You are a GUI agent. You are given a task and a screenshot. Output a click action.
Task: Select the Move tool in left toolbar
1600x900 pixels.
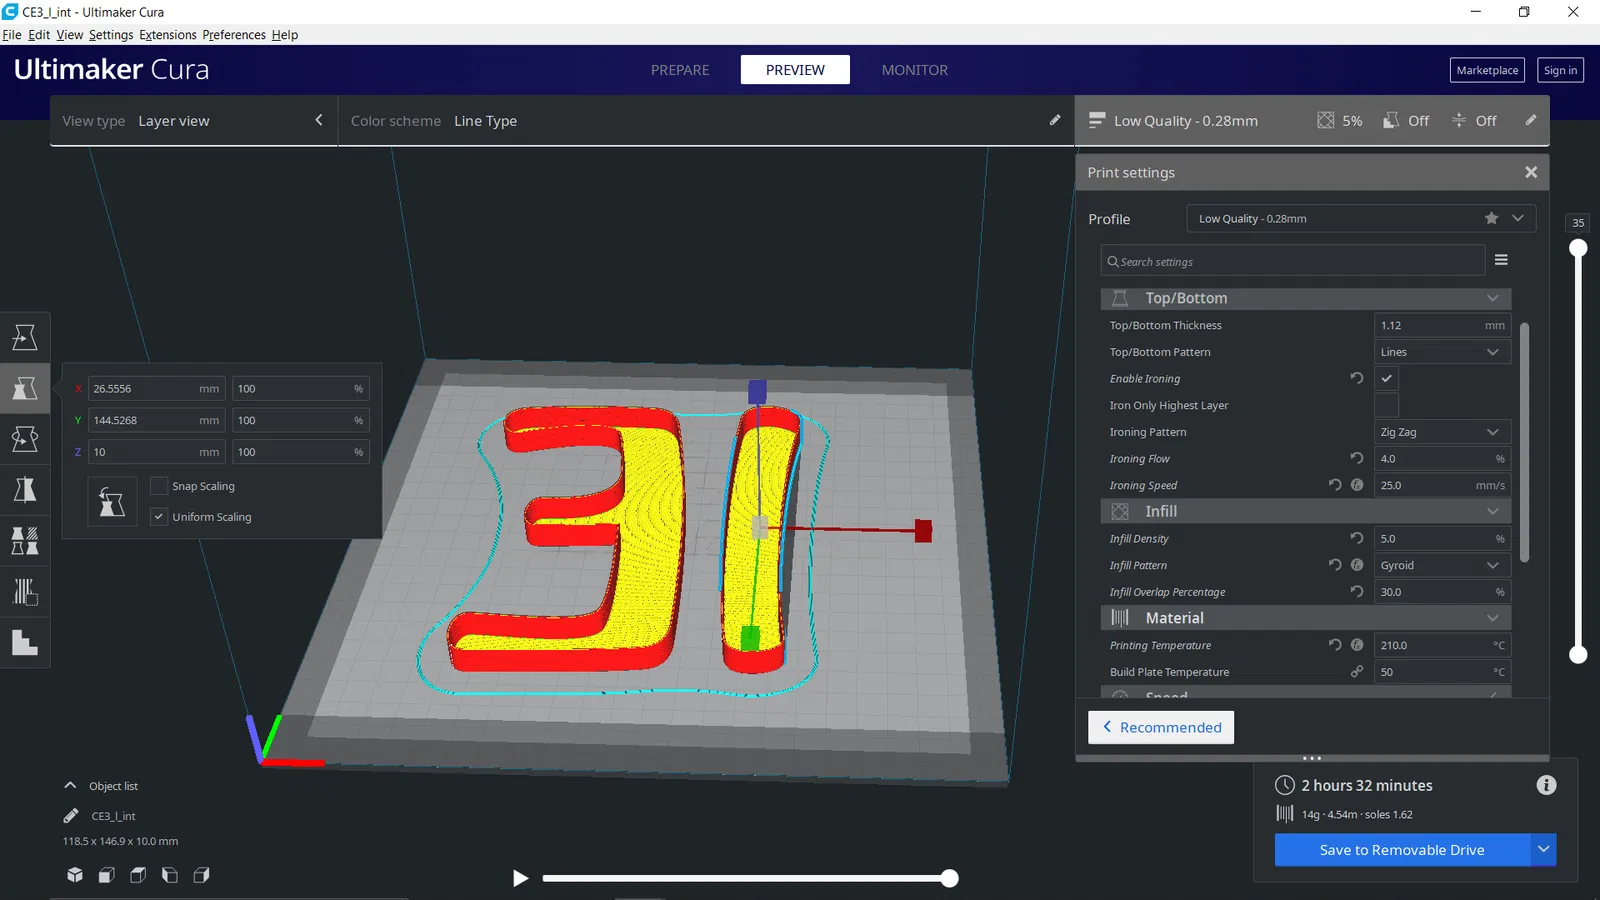pos(25,337)
